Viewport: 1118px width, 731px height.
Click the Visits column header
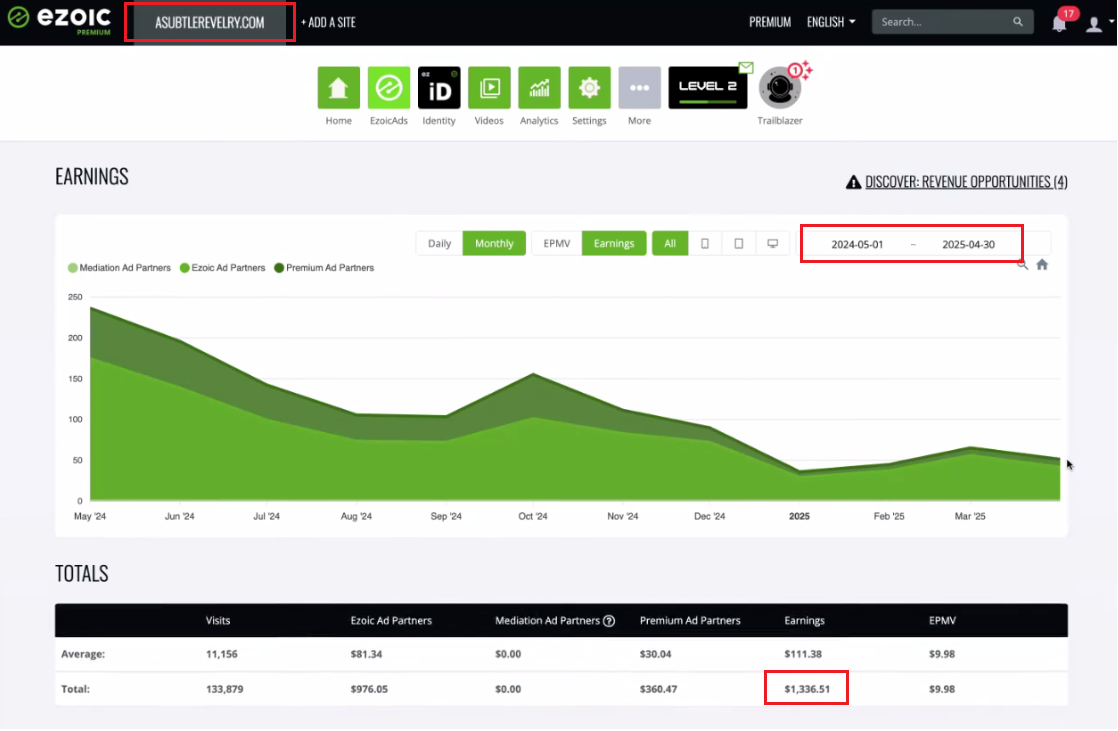point(218,620)
